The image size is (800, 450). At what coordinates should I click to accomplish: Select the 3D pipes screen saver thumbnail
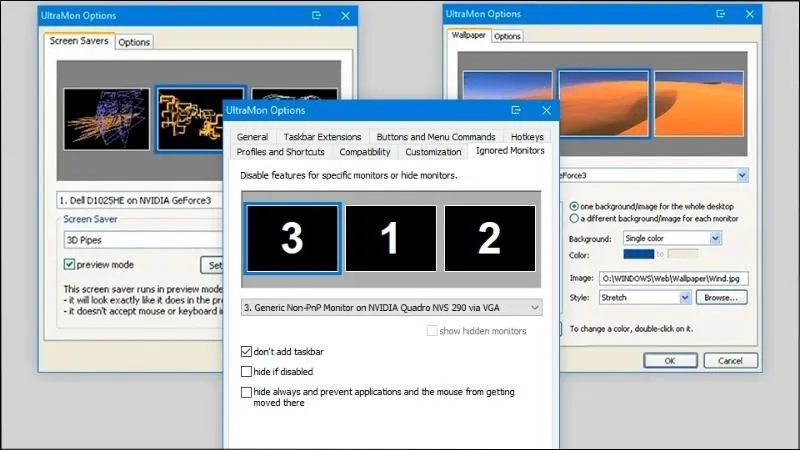click(199, 117)
